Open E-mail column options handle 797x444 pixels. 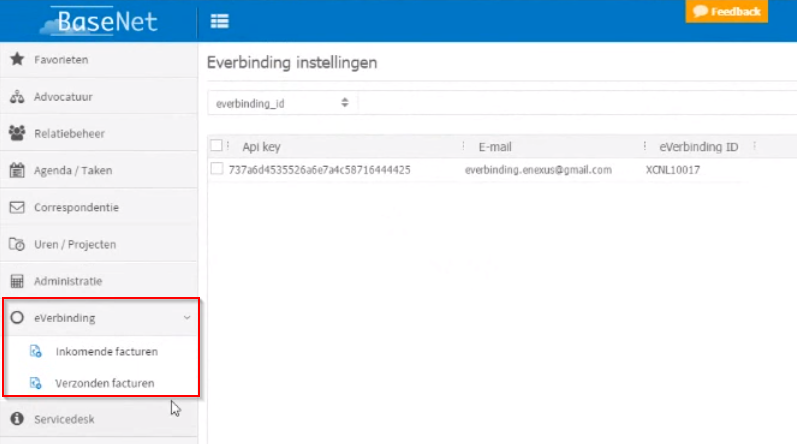click(645, 146)
